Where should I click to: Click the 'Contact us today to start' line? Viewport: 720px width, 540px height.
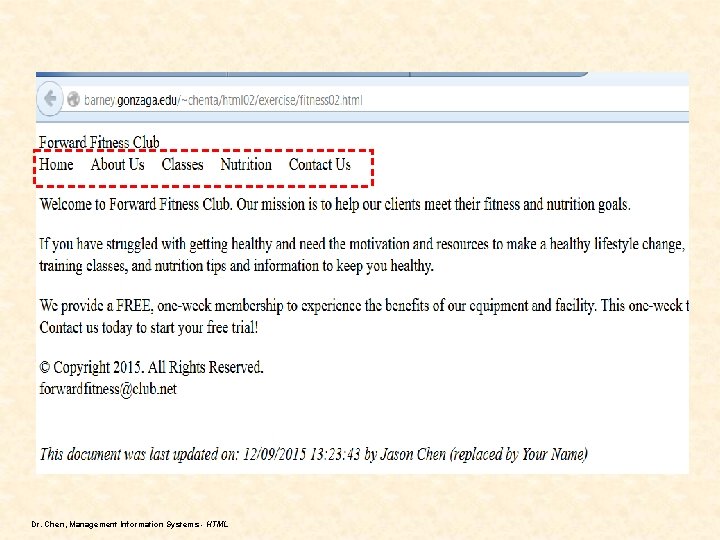click(x=149, y=328)
